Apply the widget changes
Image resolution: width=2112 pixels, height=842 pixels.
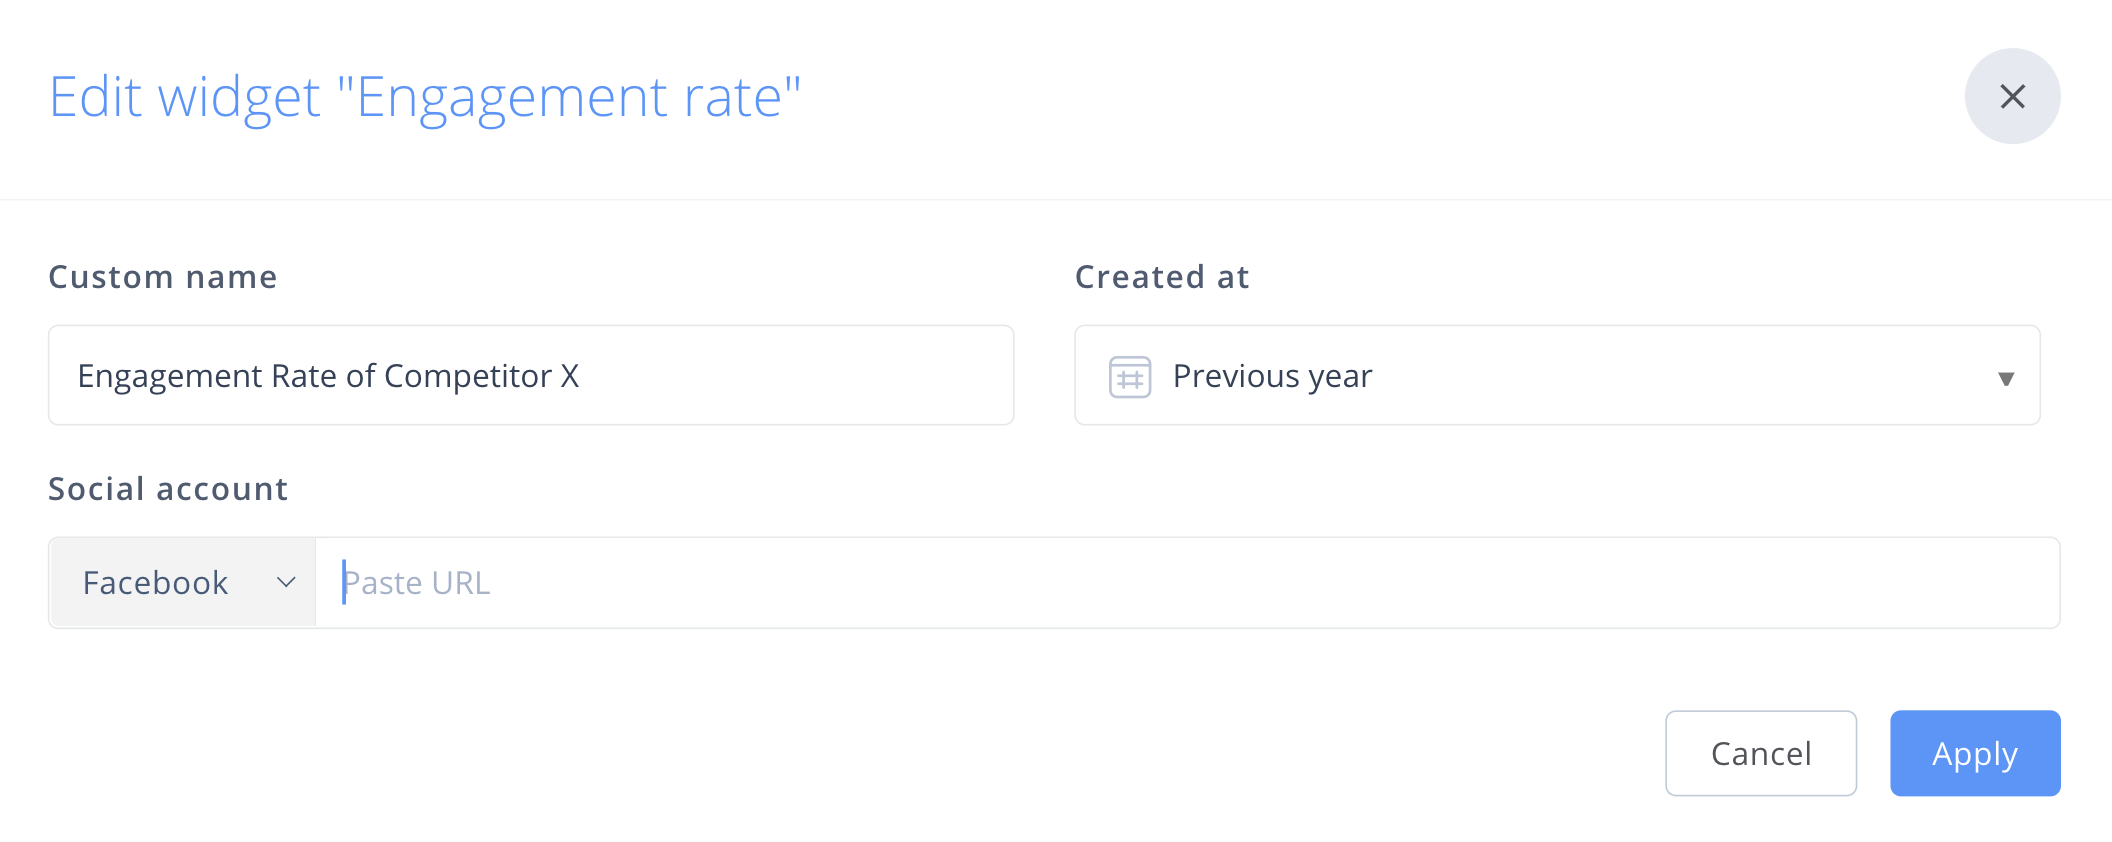(1974, 753)
